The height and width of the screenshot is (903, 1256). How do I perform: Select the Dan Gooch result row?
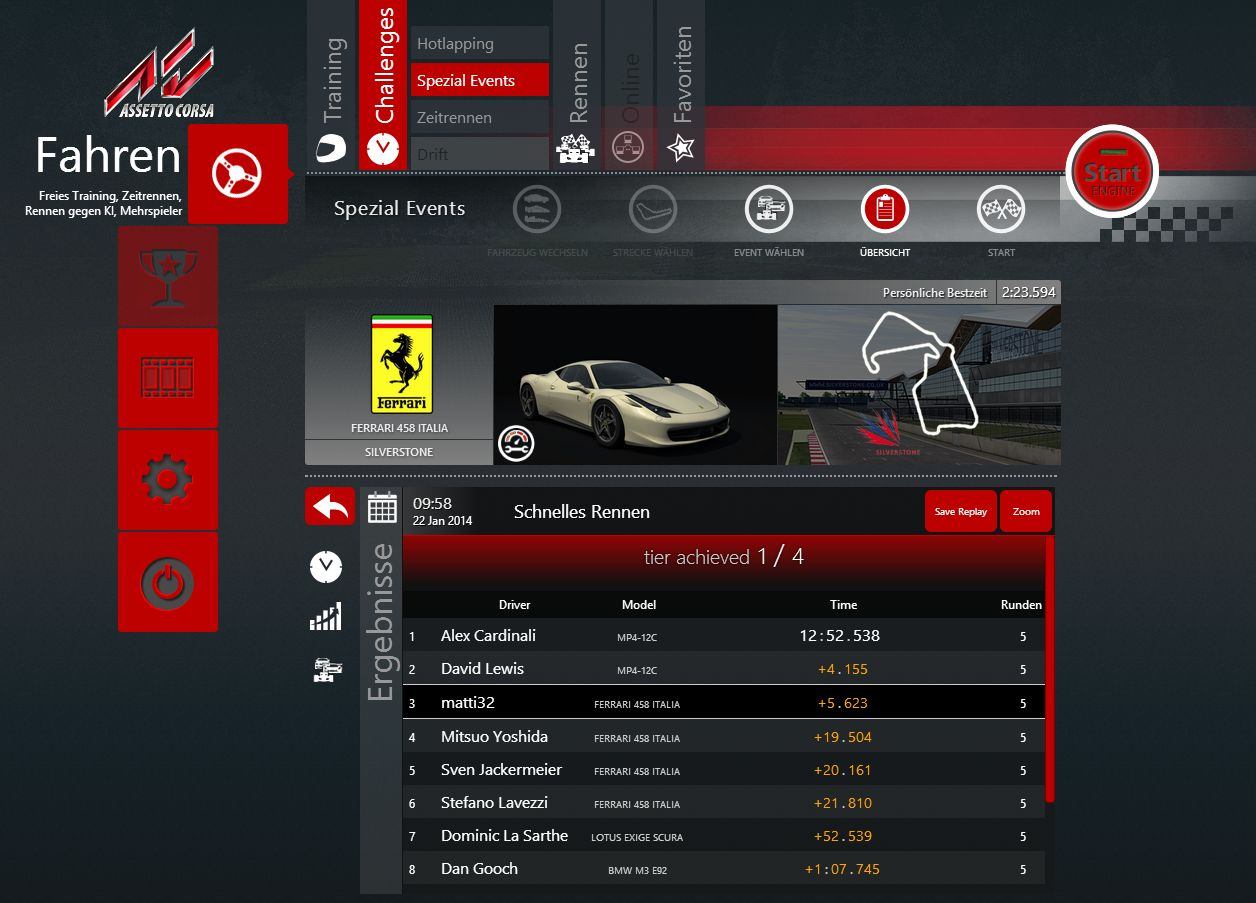point(724,869)
